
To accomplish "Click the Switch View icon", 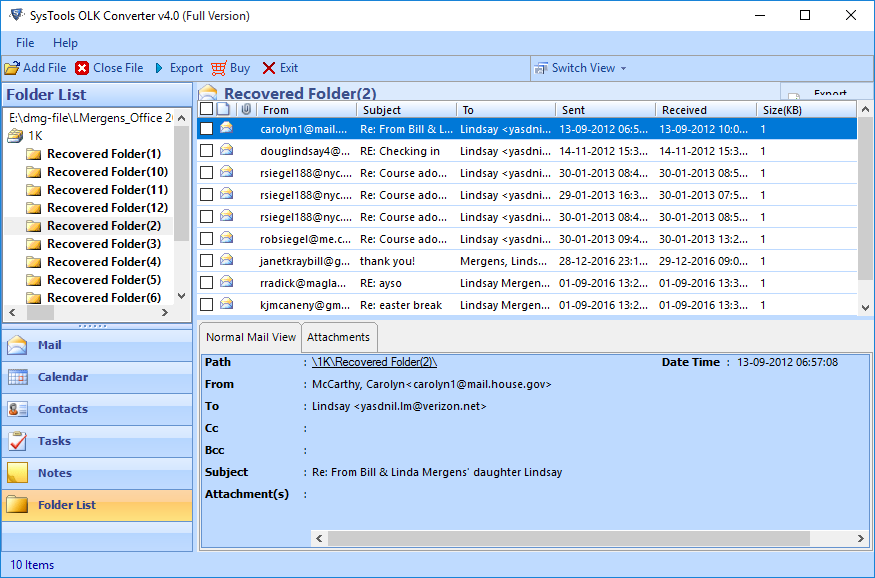I will (541, 69).
